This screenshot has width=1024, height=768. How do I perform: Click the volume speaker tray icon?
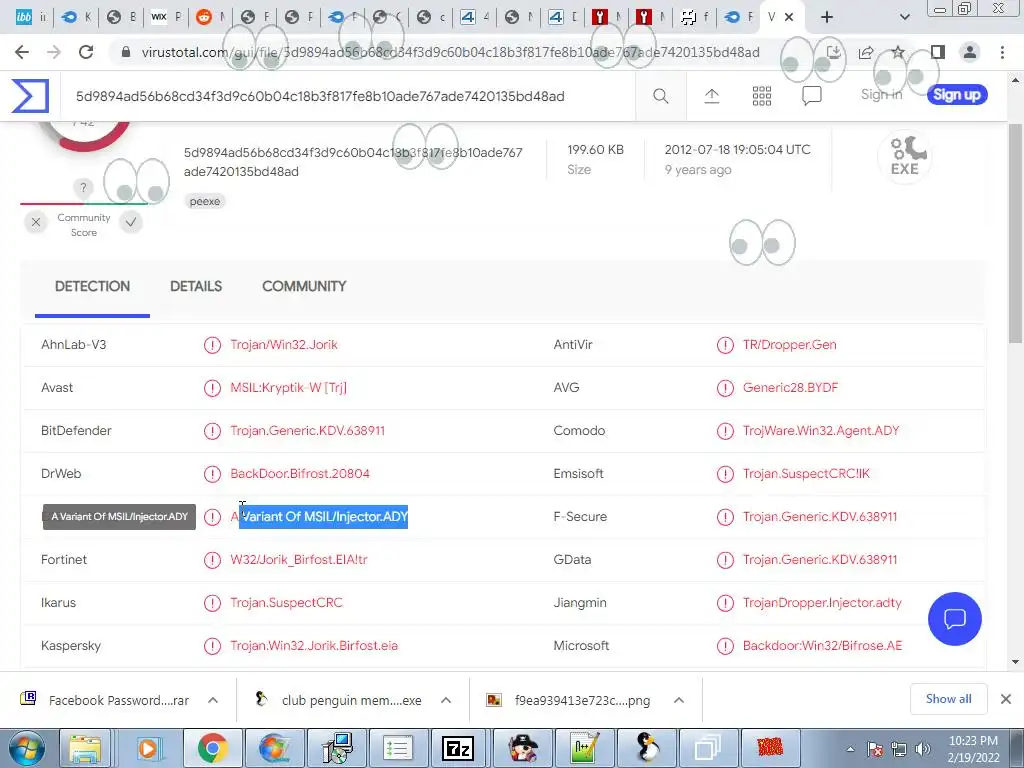pos(923,749)
